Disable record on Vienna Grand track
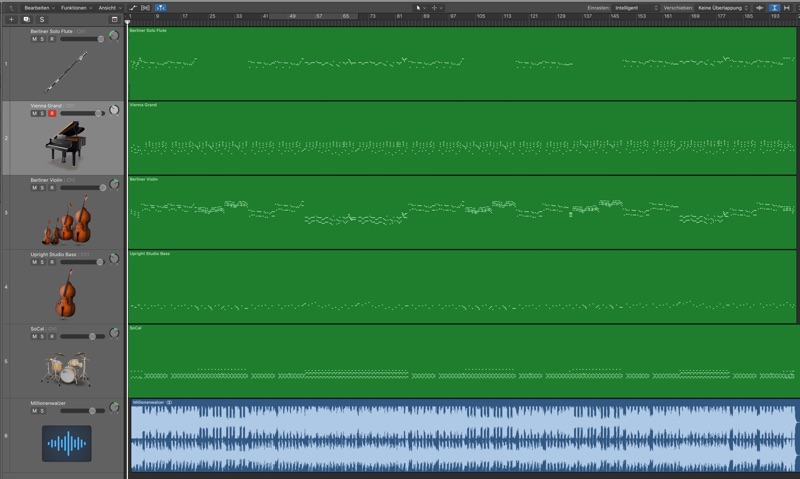800x479 pixels. (x=52, y=113)
